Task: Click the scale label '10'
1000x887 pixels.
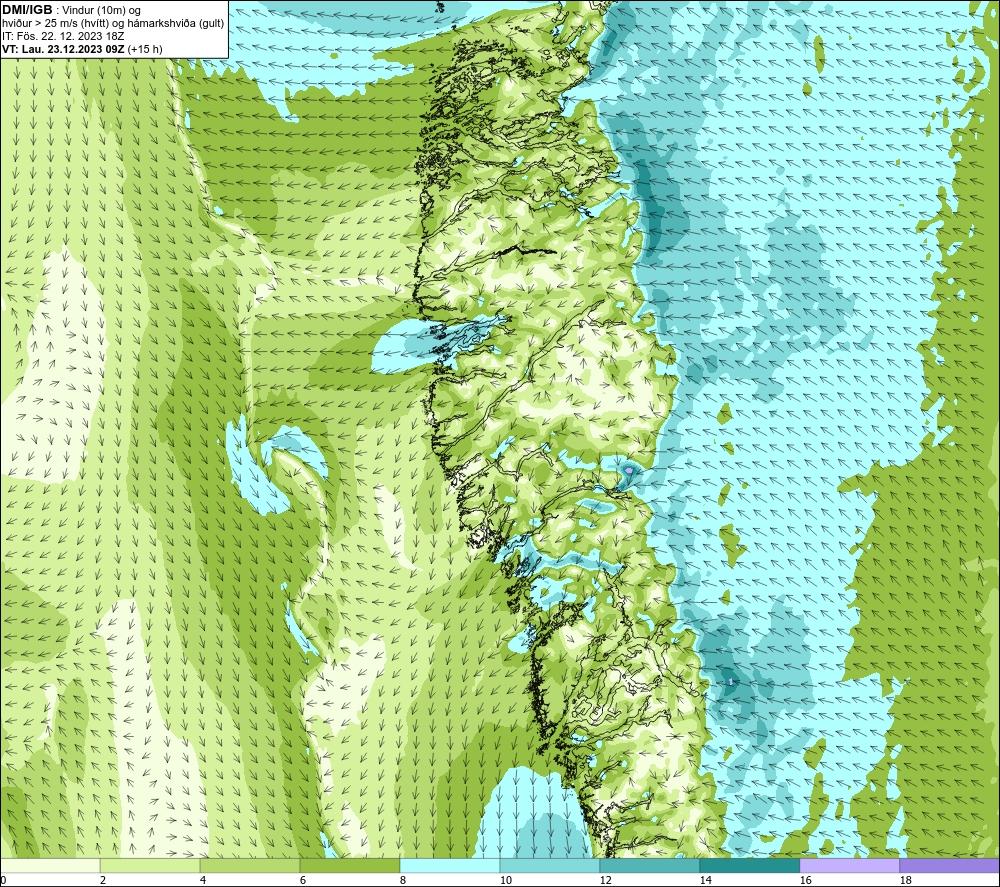Action: coord(505,881)
